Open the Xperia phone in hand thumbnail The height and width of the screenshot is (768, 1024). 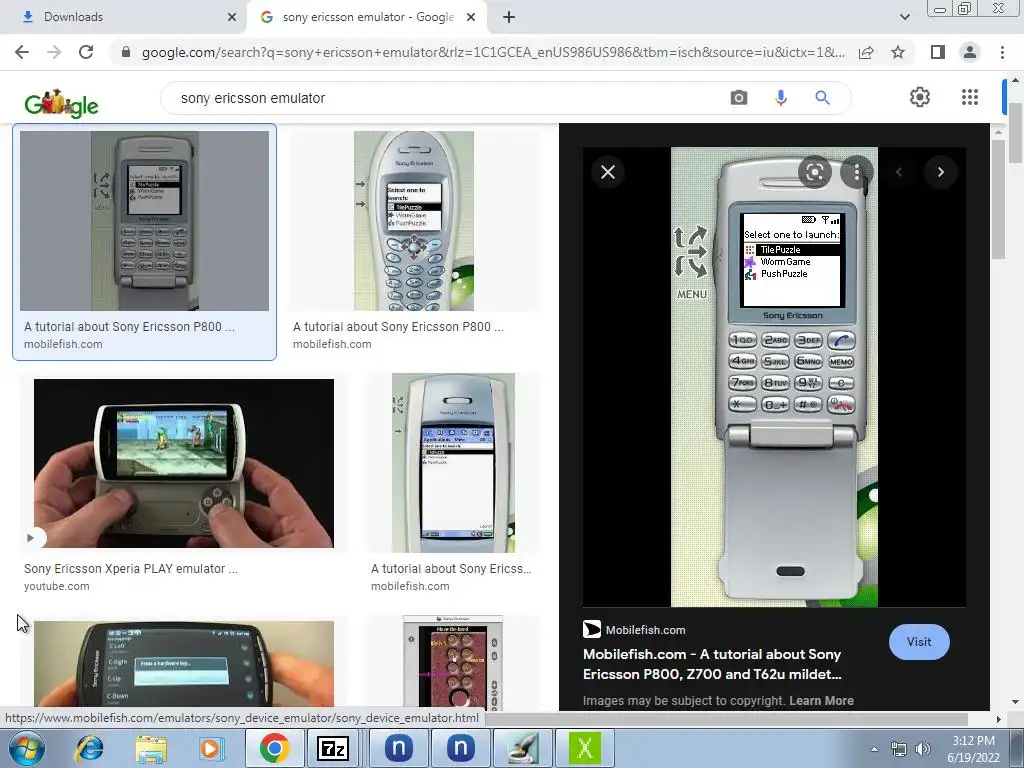click(x=184, y=664)
